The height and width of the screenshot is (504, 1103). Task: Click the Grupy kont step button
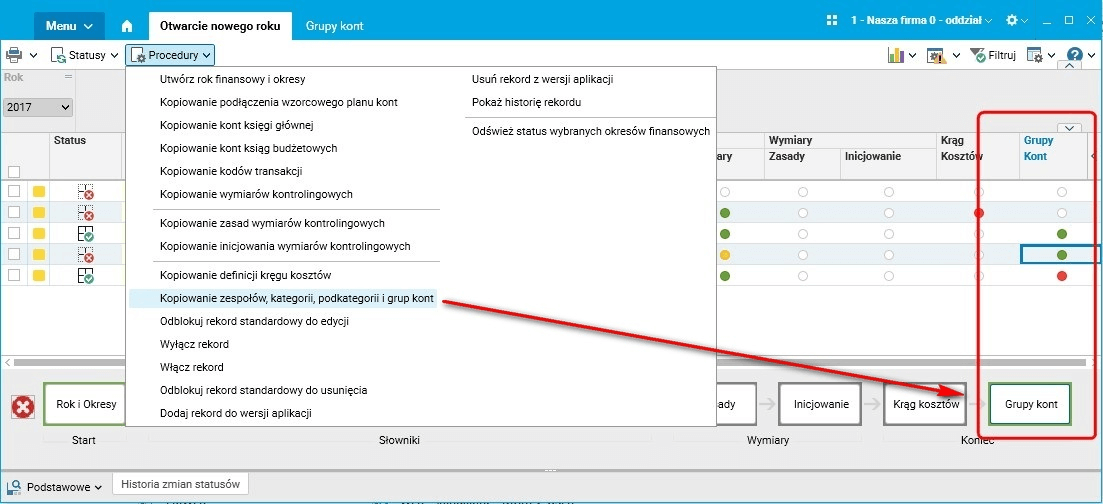(1031, 404)
